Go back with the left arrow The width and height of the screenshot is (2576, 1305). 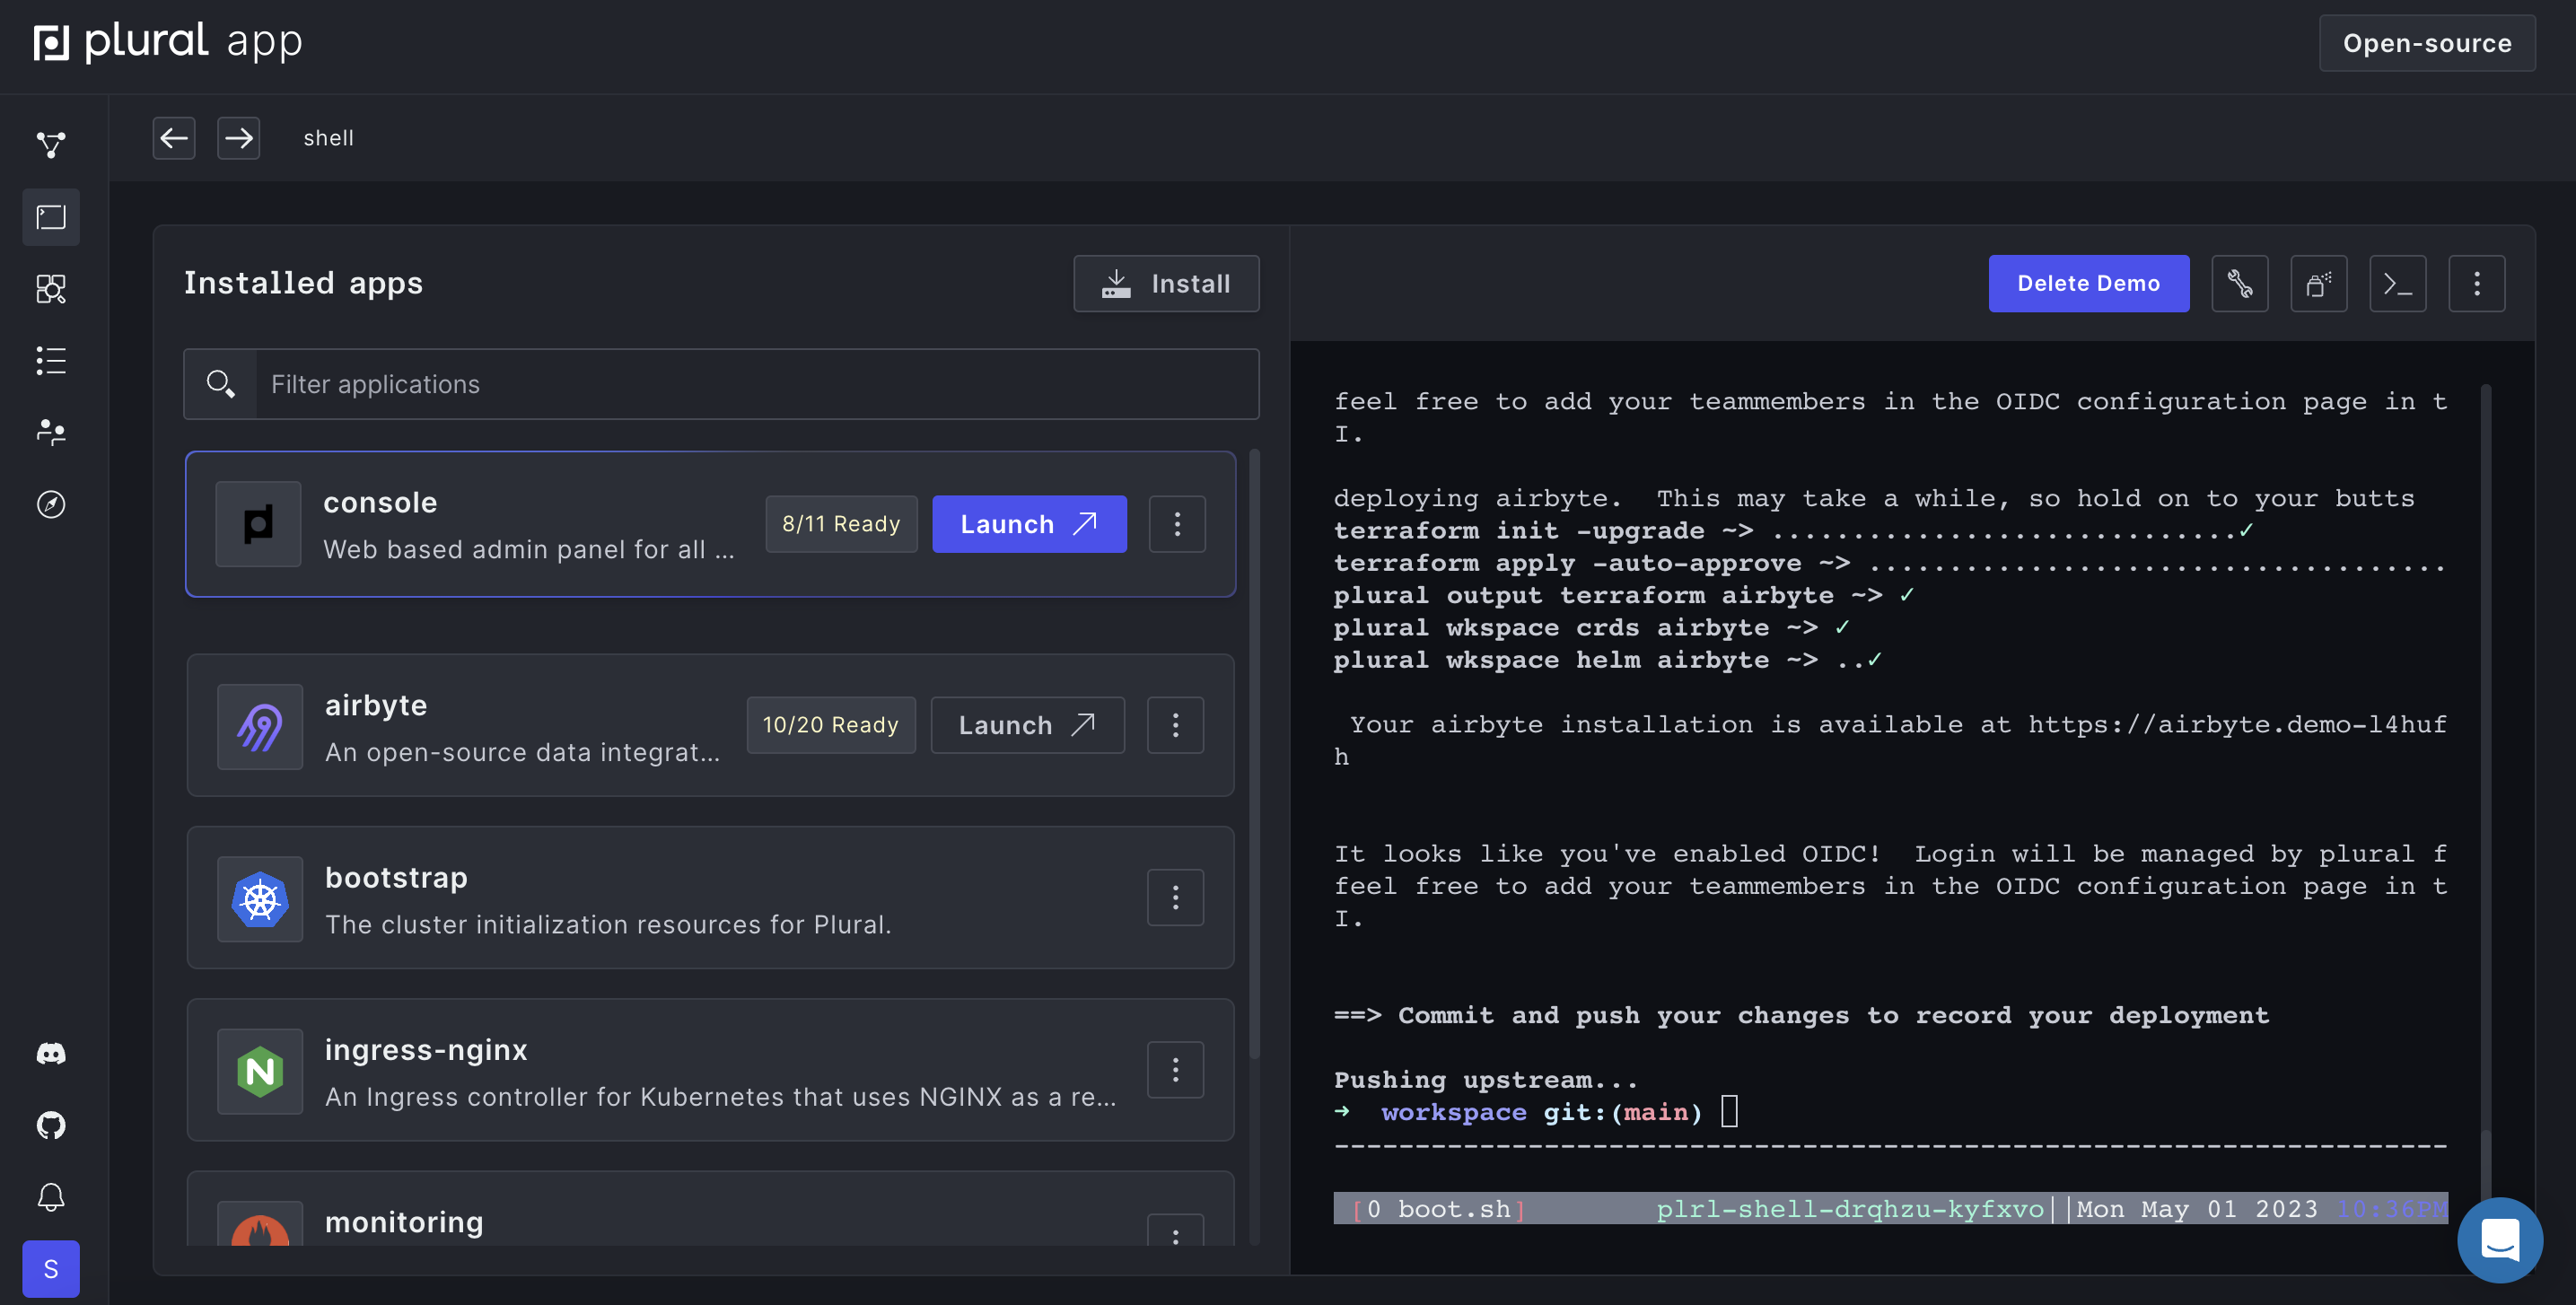(x=174, y=138)
